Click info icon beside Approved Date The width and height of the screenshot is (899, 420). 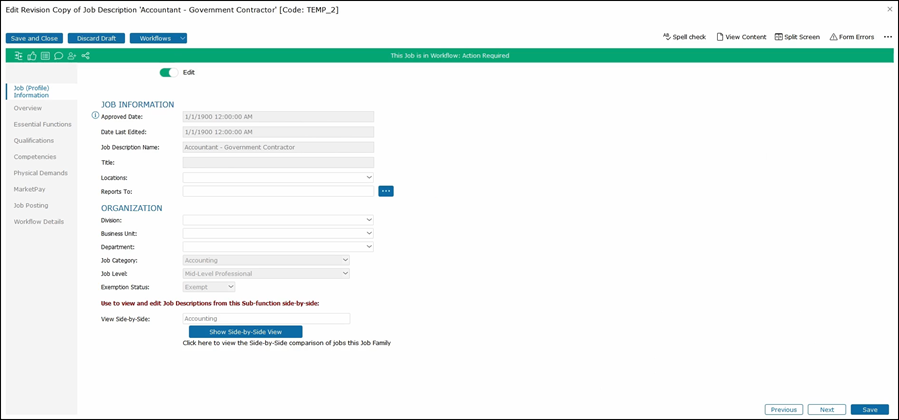(x=95, y=116)
